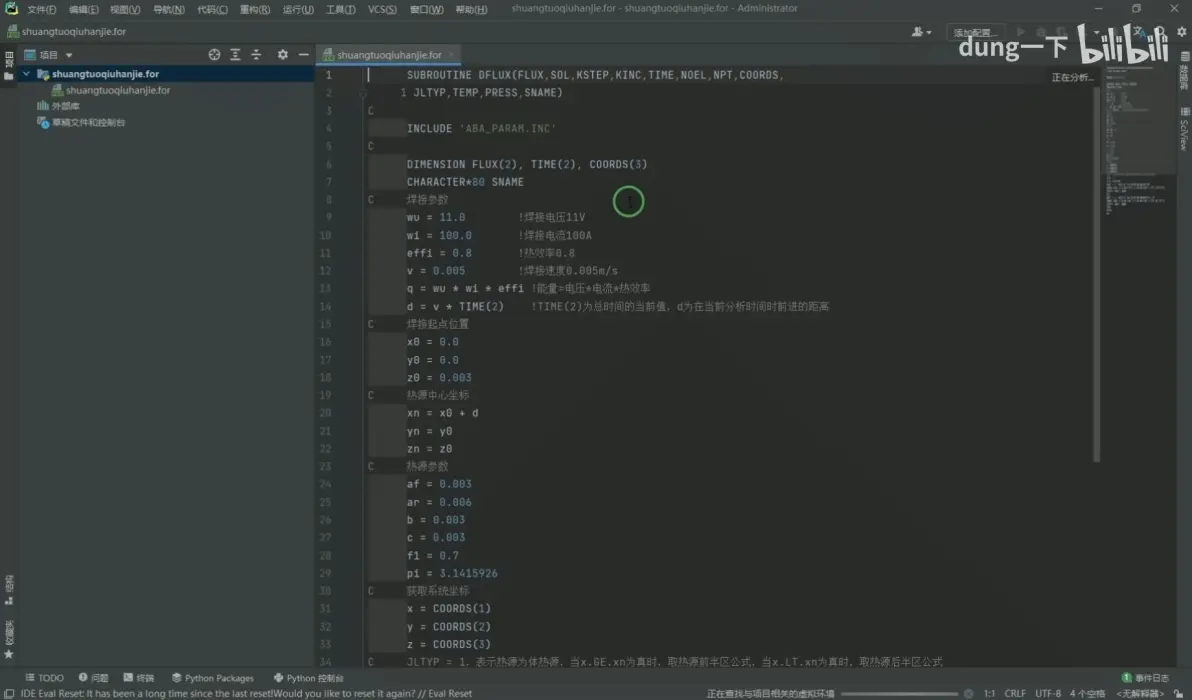Image resolution: width=1192 pixels, height=700 pixels.
Task: Click the Eval Reset notification text
Action: [x=246, y=693]
